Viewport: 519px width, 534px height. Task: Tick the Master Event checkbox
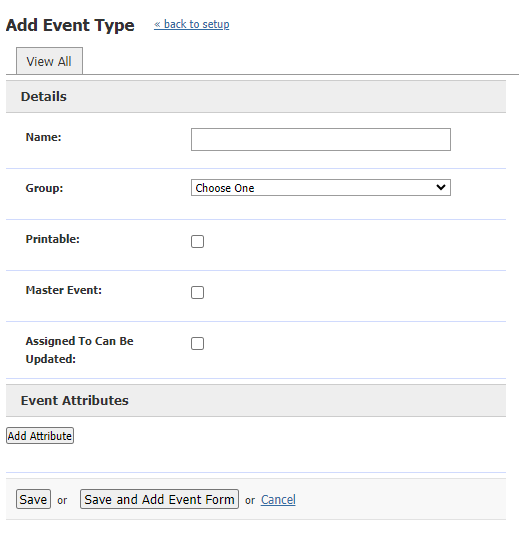point(198,293)
